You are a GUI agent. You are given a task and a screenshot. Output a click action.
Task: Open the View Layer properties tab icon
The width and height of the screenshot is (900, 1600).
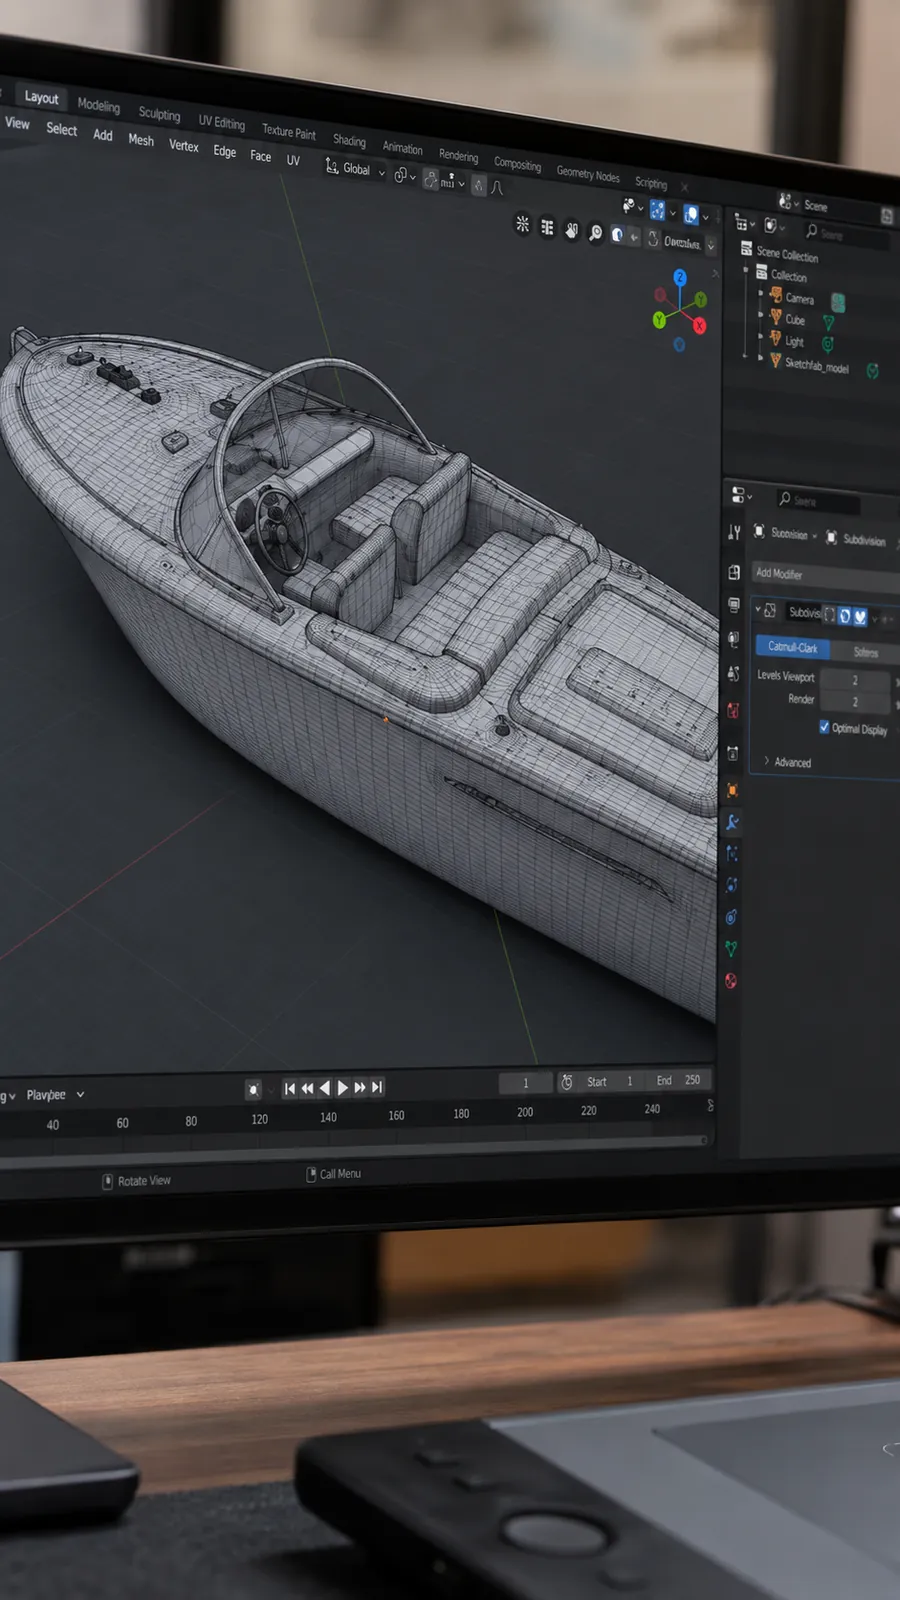pos(734,639)
